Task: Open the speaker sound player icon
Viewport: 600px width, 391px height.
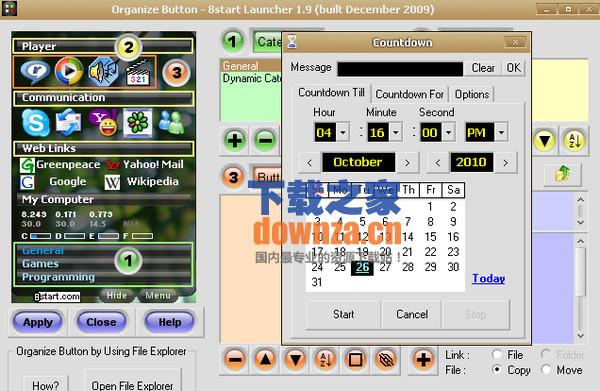Action: (x=103, y=72)
